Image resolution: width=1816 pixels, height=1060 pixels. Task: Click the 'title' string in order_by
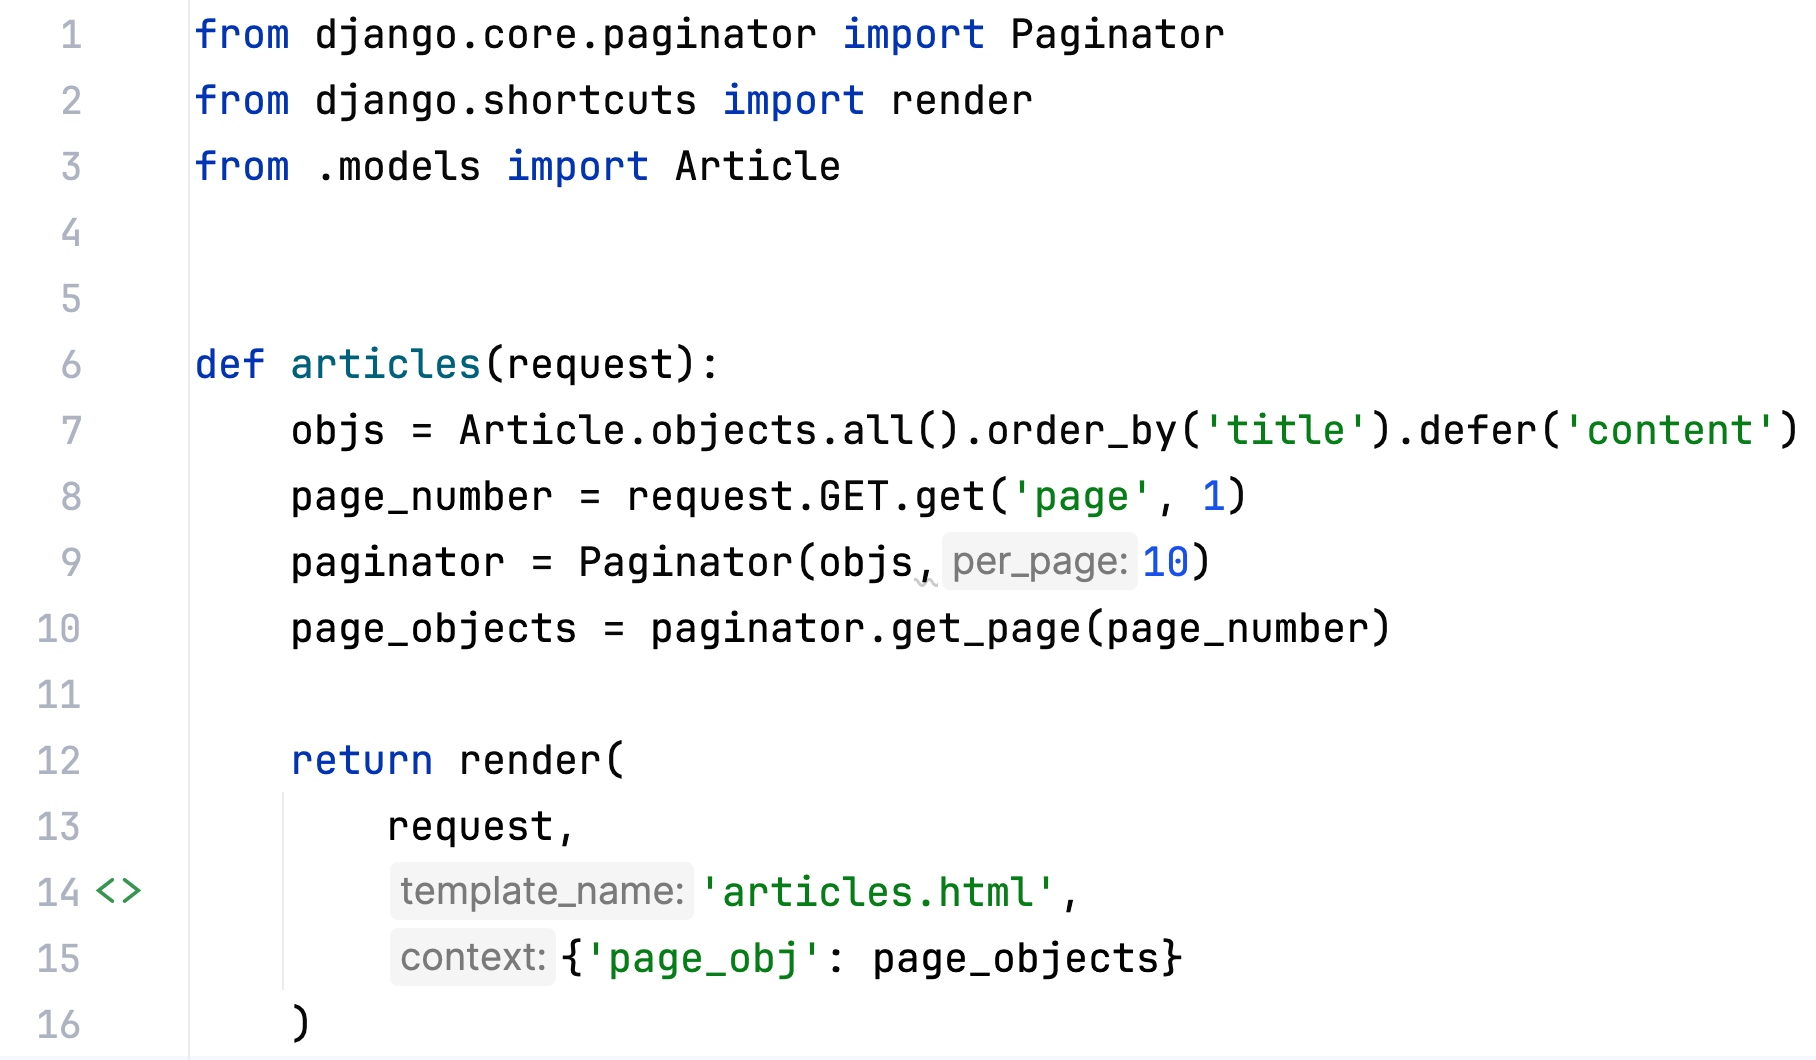1285,431
